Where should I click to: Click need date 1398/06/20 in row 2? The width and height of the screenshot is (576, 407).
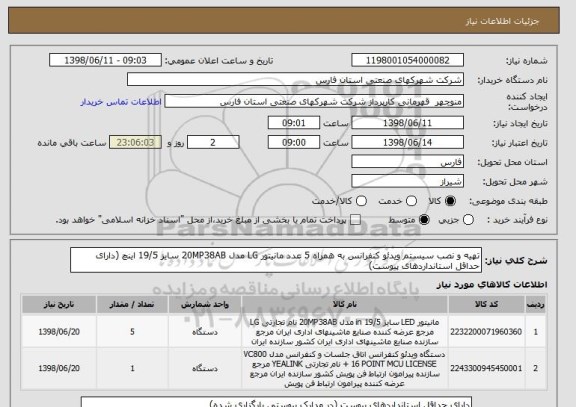coord(59,368)
